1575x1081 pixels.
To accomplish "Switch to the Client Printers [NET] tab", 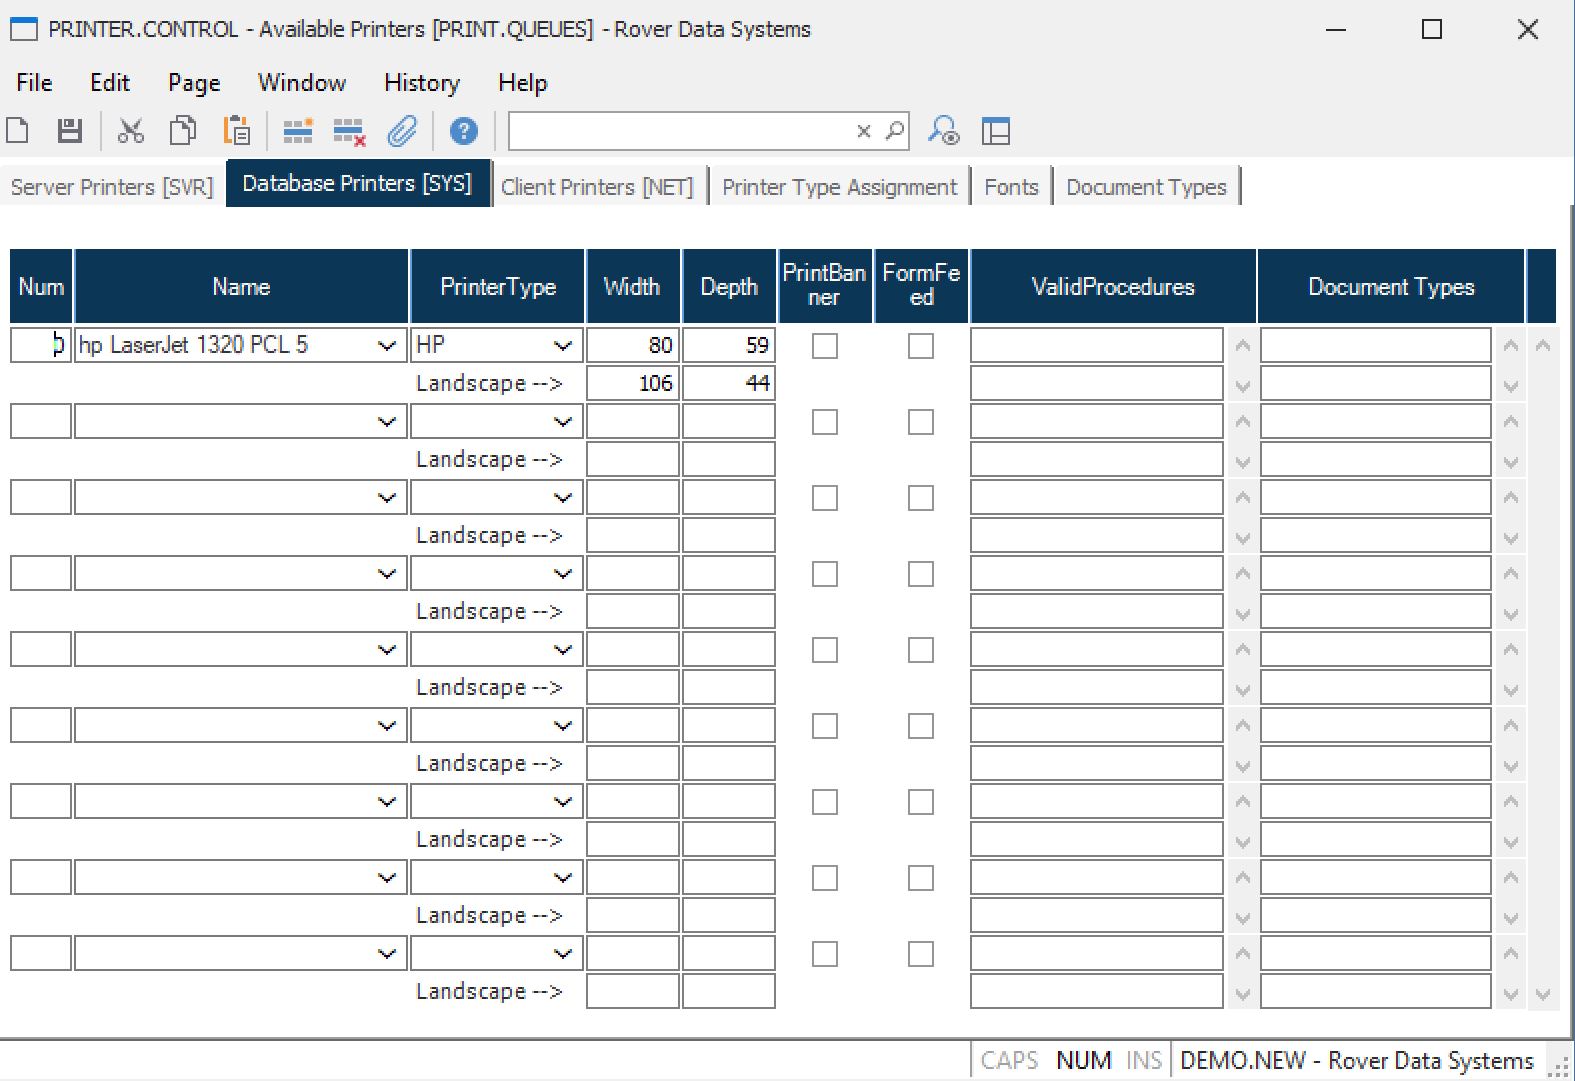I will [597, 187].
